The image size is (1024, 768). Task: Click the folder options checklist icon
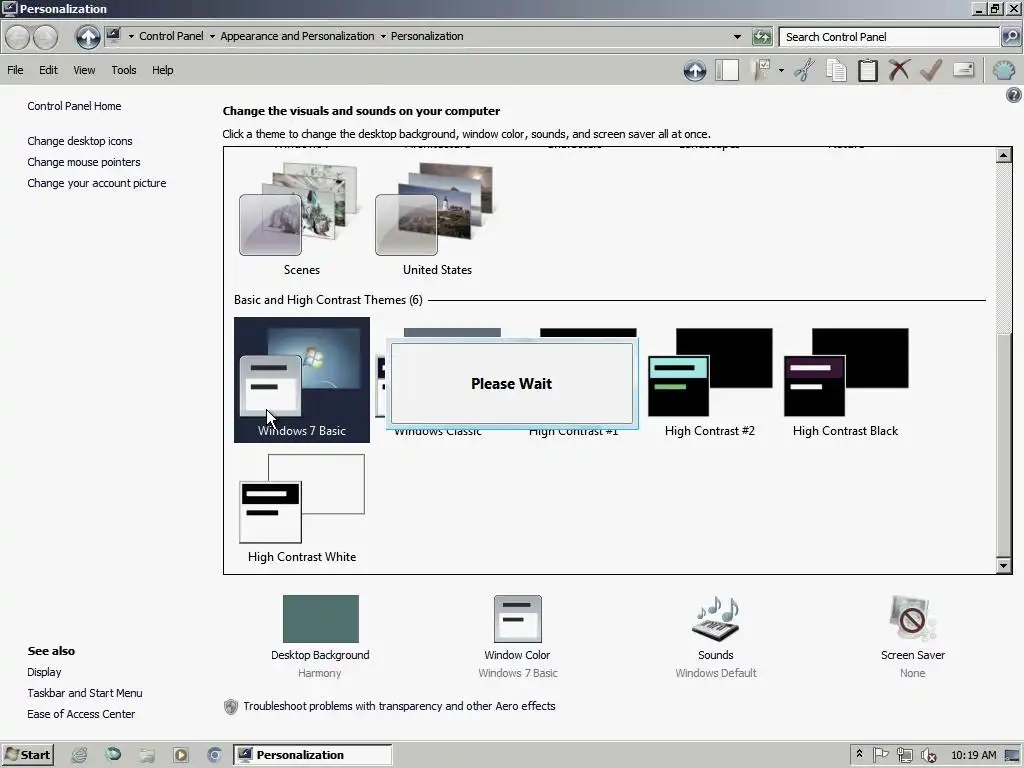(x=763, y=70)
